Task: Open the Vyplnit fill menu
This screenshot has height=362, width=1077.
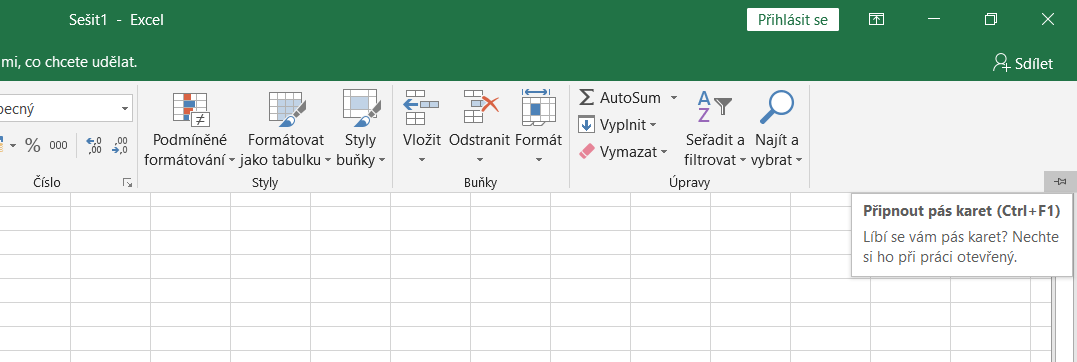Action: pos(617,125)
